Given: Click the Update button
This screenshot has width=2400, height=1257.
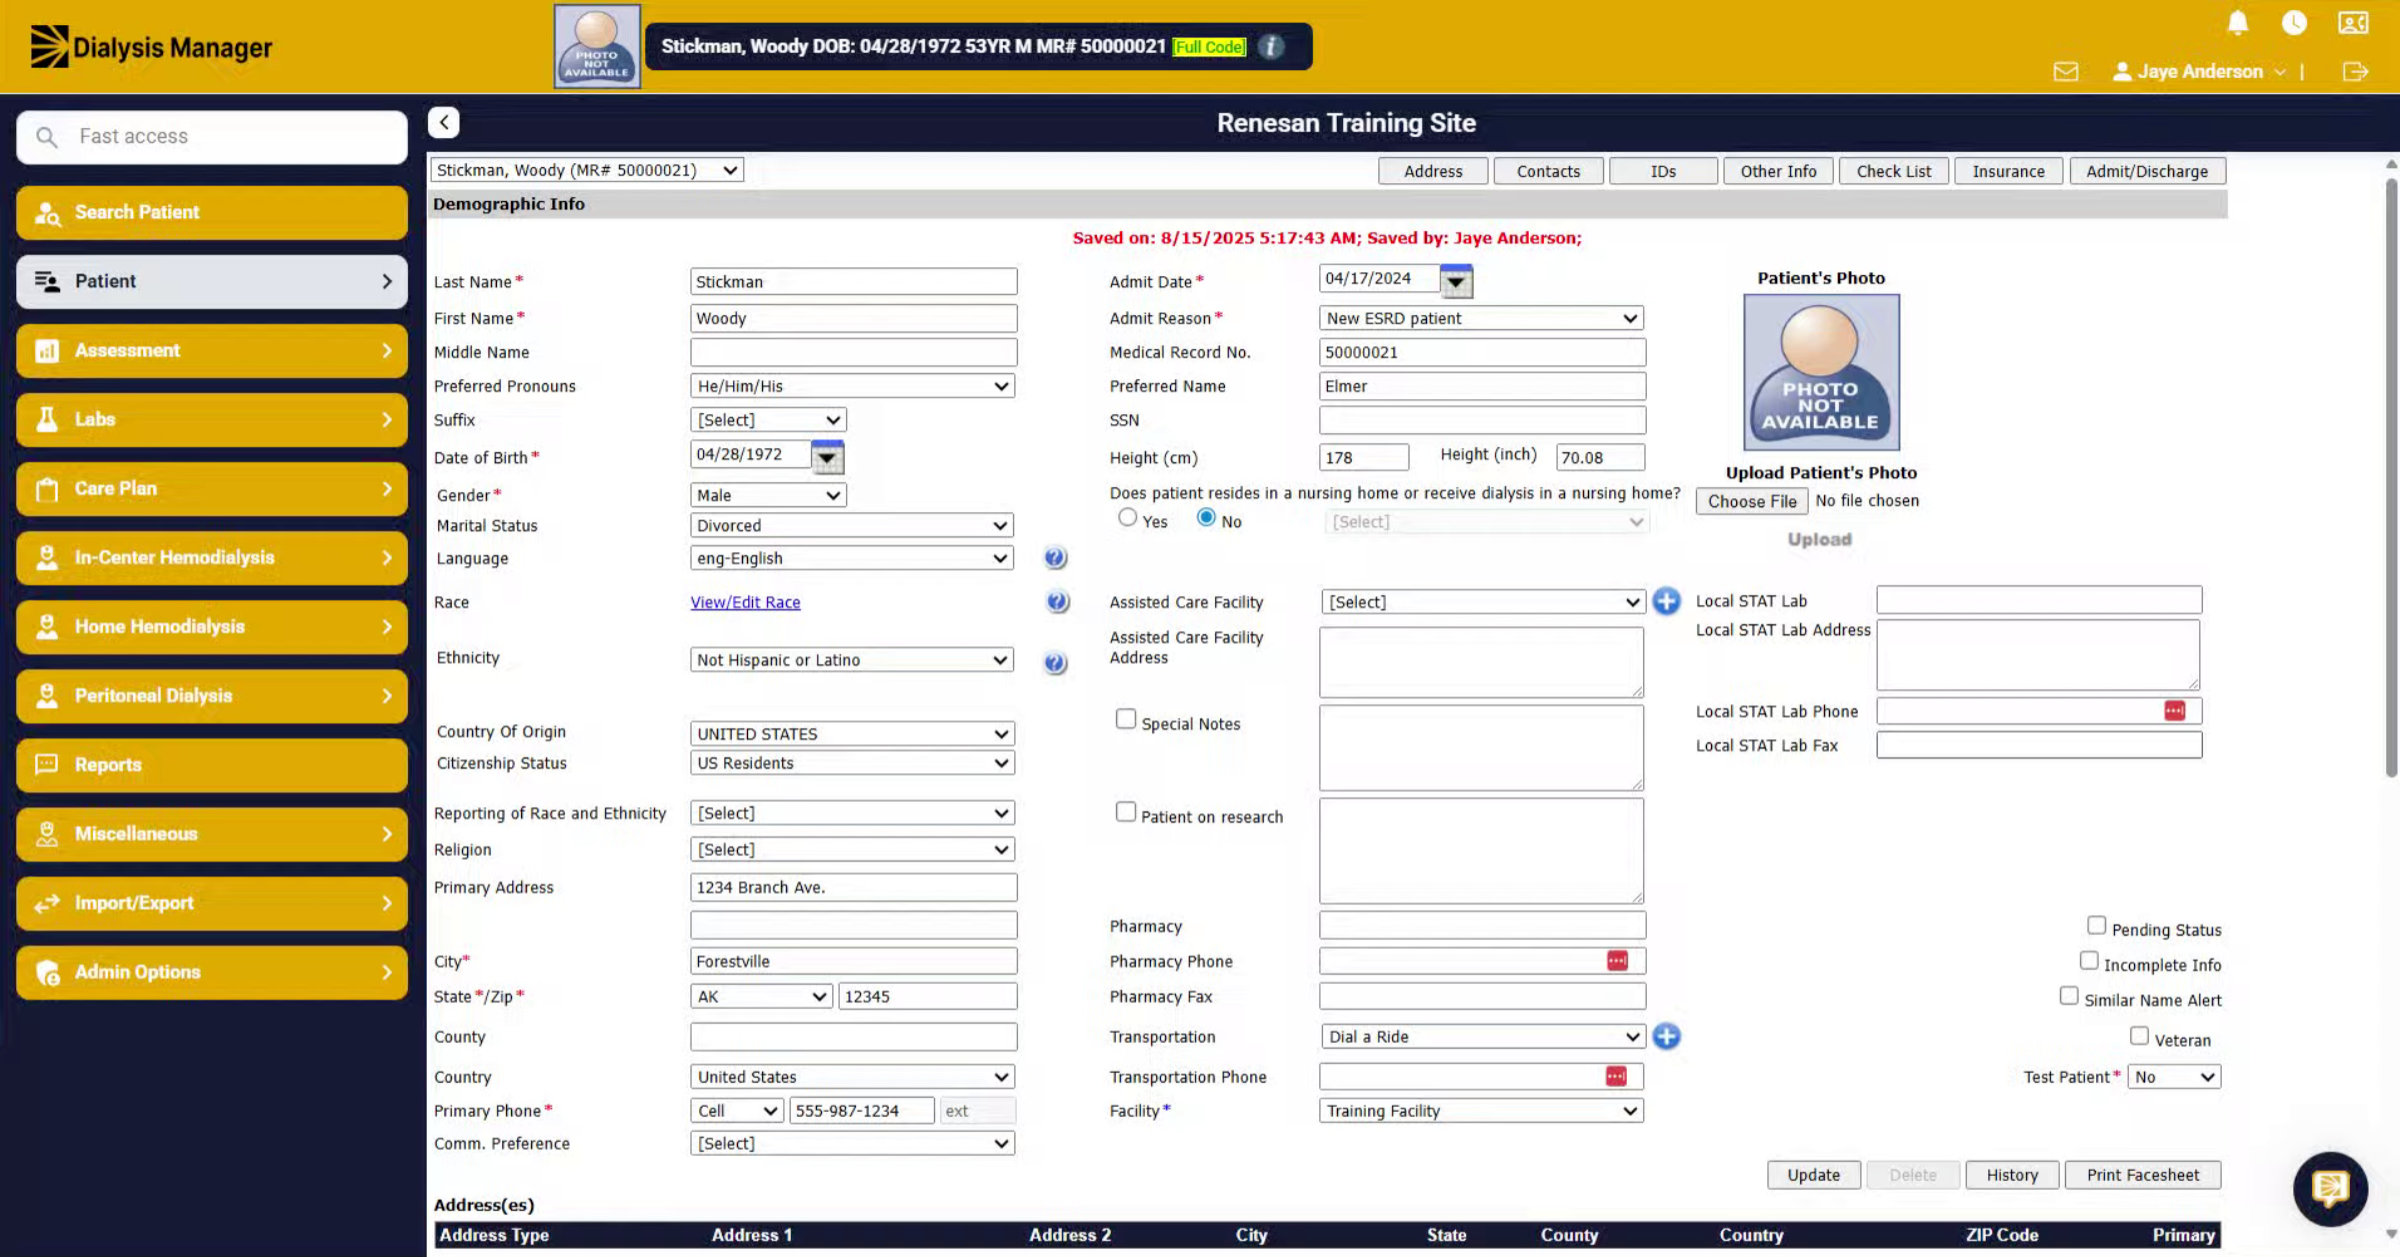Looking at the screenshot, I should (x=1813, y=1175).
